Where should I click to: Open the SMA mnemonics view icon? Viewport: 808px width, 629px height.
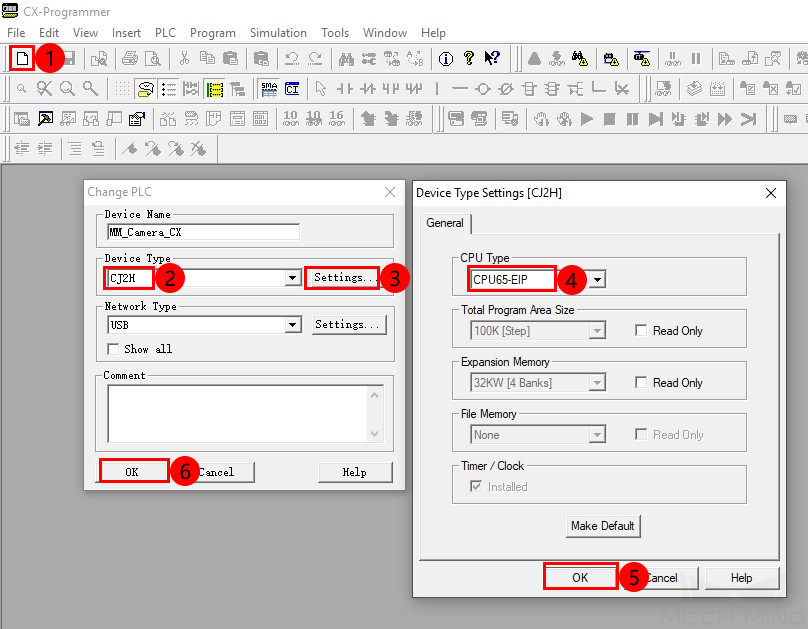click(269, 89)
